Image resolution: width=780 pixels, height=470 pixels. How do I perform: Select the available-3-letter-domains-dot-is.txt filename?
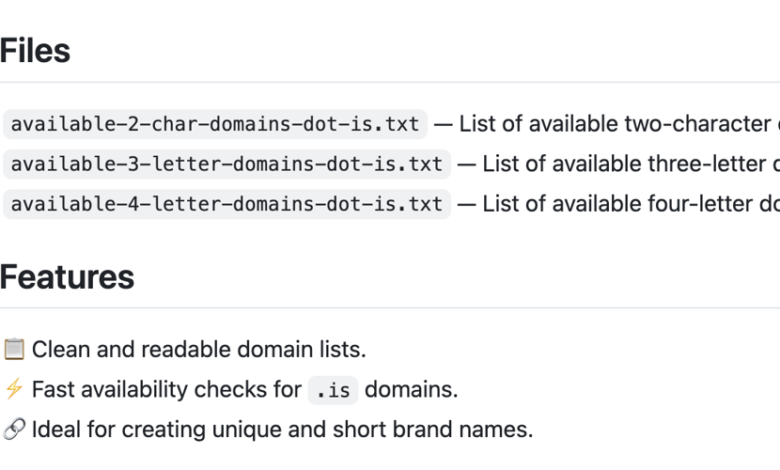[227, 164]
